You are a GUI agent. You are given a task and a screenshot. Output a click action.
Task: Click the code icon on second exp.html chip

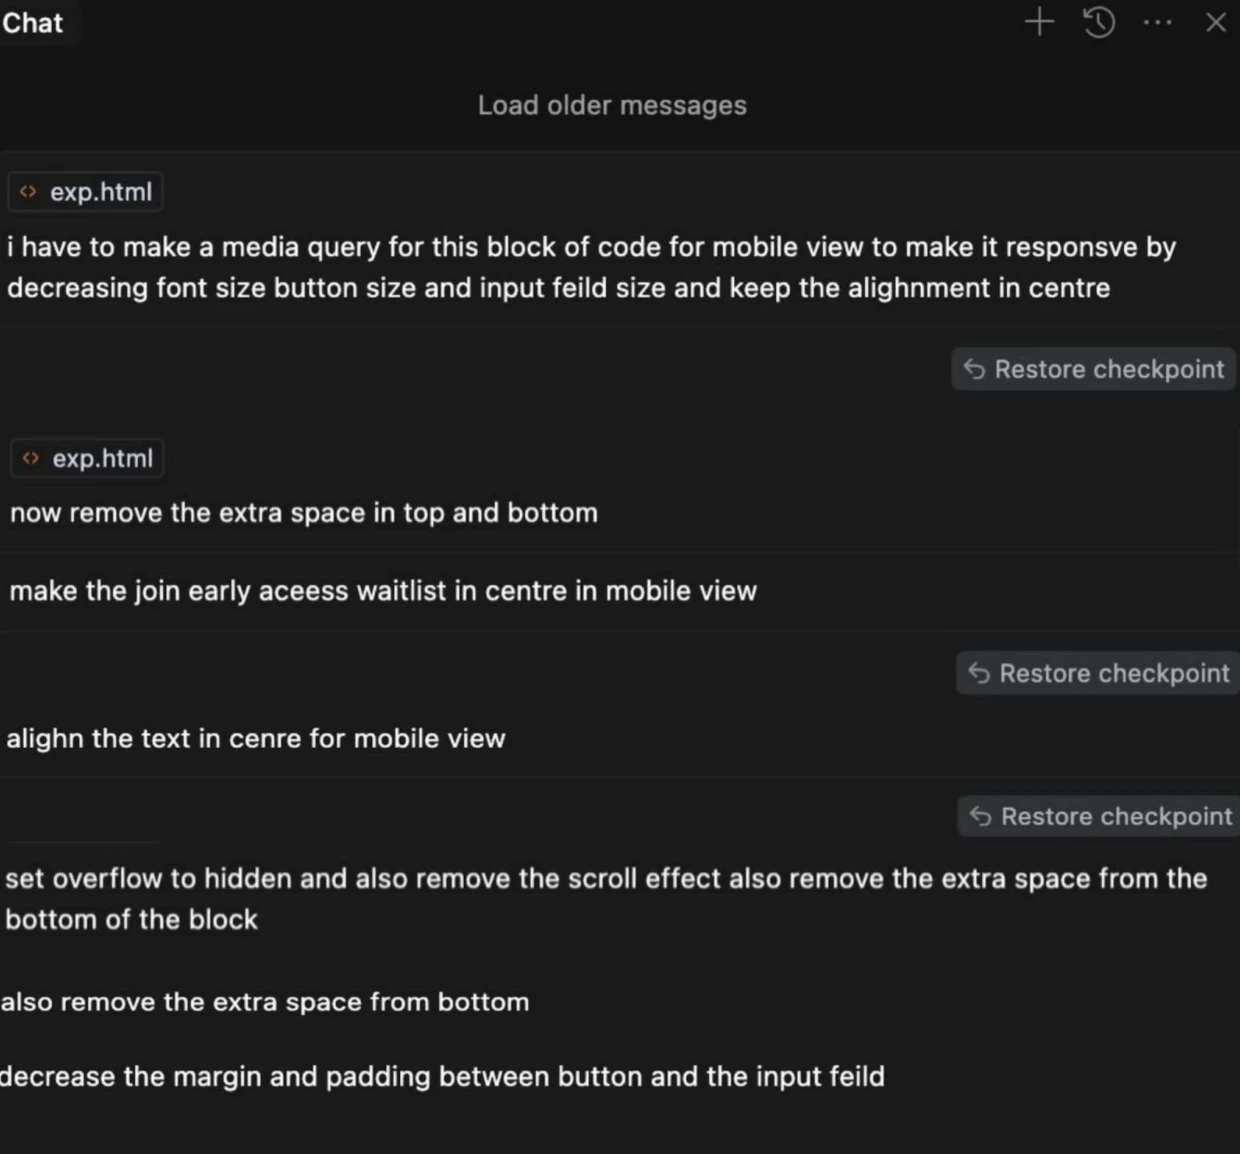point(30,458)
